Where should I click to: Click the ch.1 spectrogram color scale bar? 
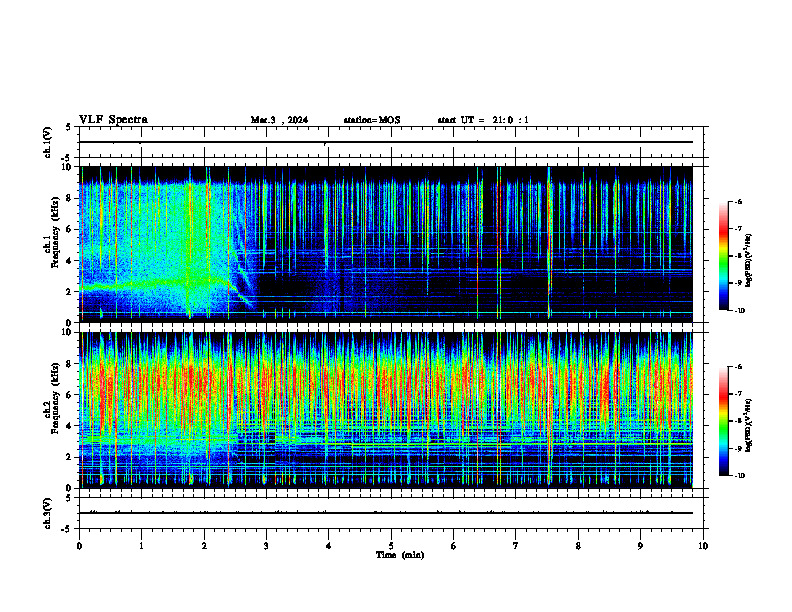(723, 256)
